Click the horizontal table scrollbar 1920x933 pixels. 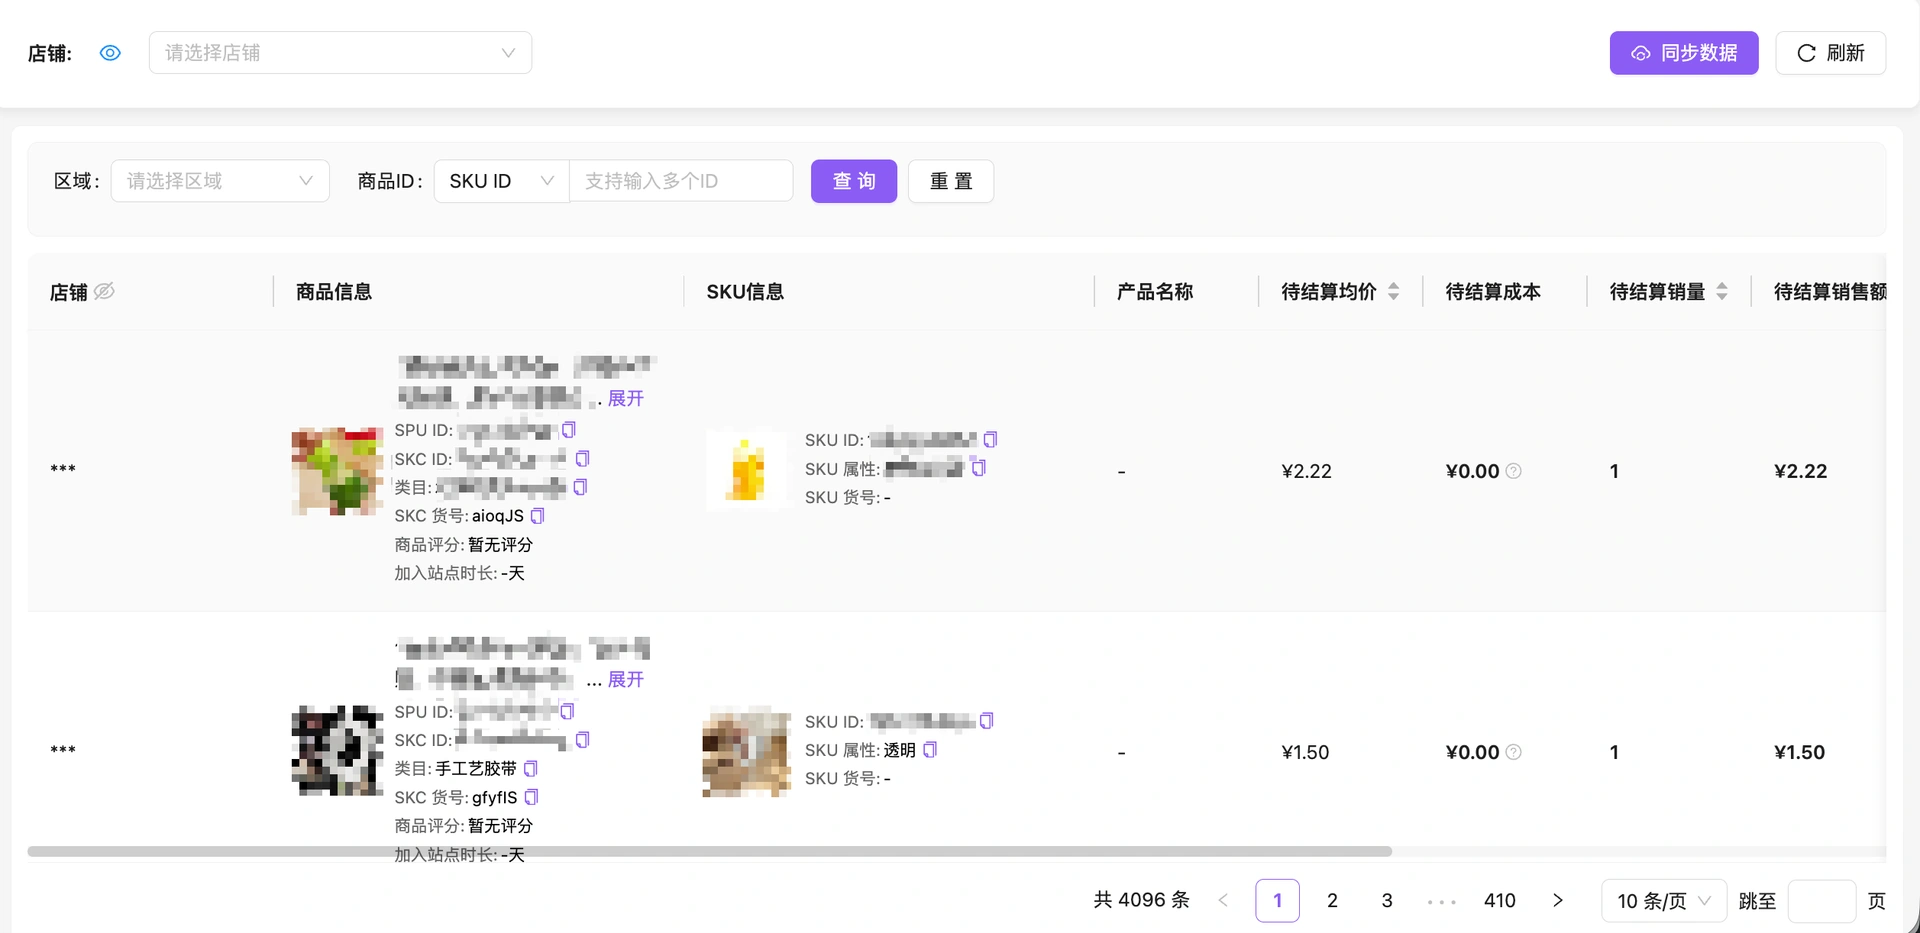[x=709, y=852]
